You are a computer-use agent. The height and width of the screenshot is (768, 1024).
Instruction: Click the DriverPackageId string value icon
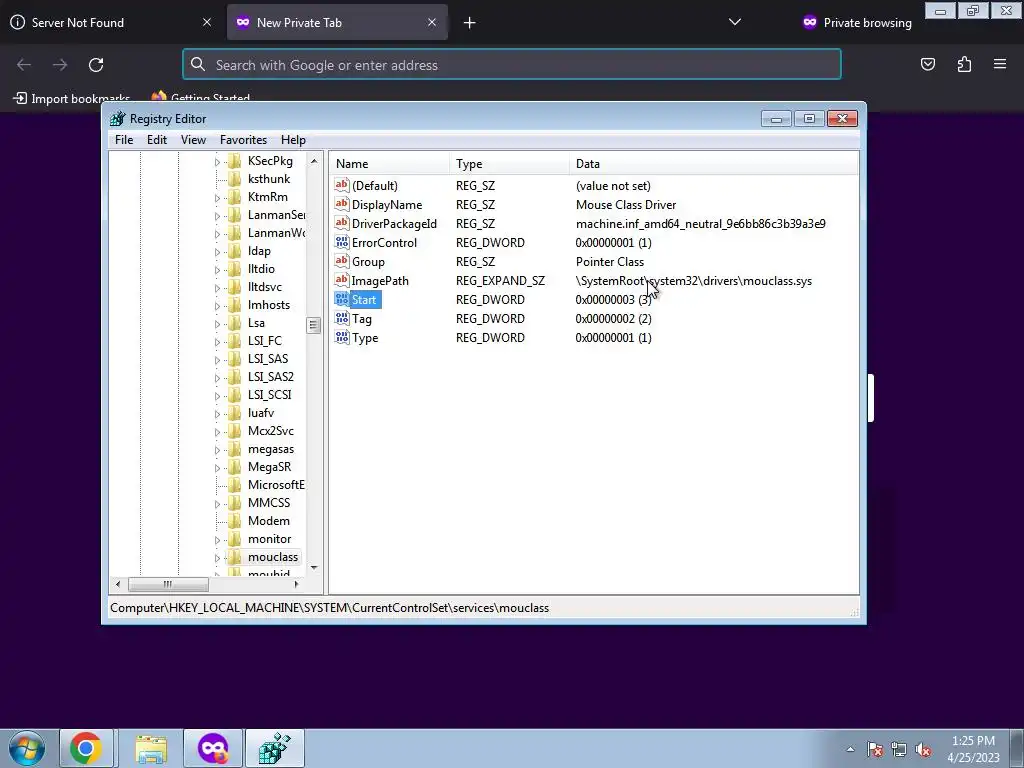point(342,223)
